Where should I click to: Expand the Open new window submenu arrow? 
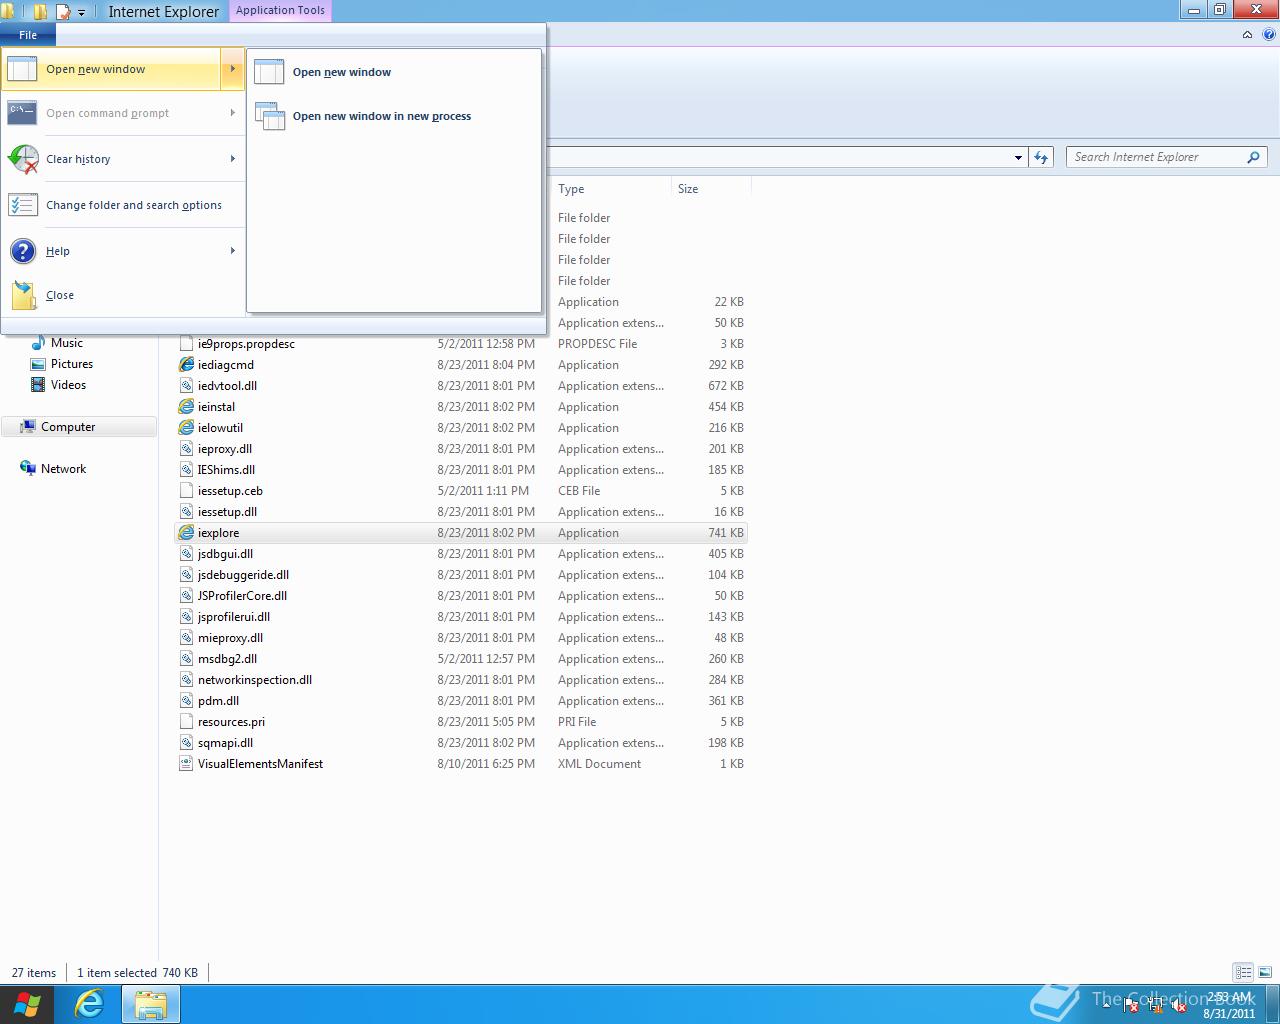(232, 69)
